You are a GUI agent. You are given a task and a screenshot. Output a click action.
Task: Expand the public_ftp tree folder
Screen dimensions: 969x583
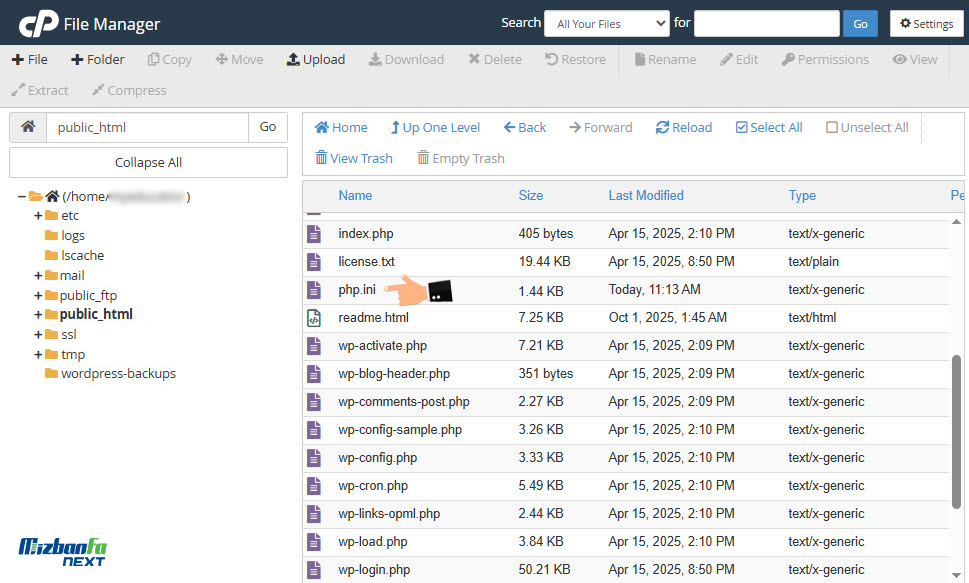tap(39, 296)
